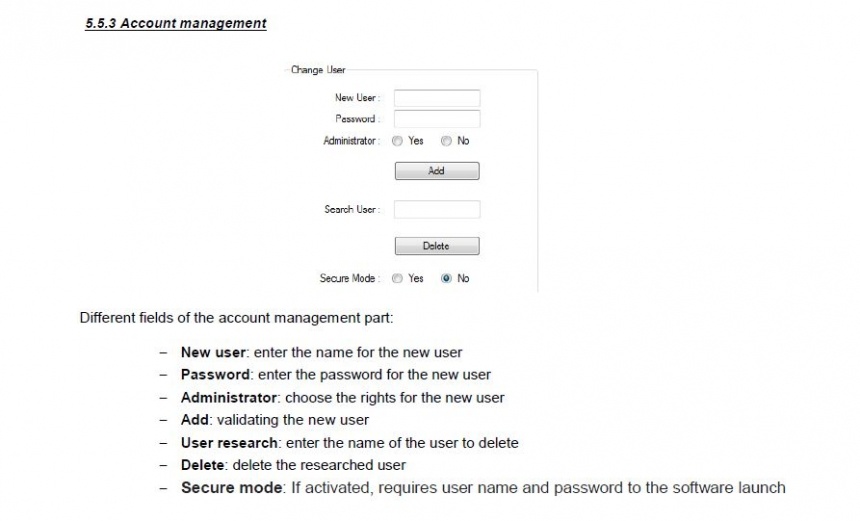860x521 pixels.
Task: Click the 'New User :' form label
Action: coord(358,98)
